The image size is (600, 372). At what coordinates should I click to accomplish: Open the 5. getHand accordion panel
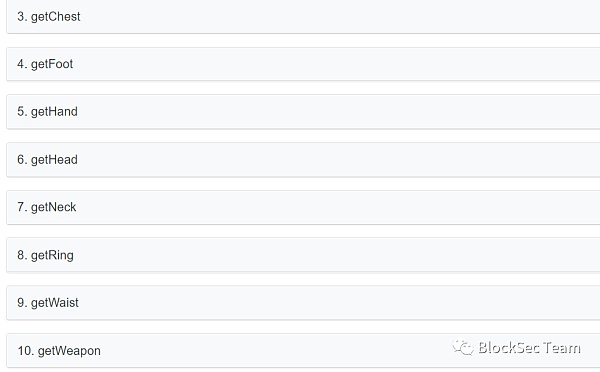coord(303,112)
